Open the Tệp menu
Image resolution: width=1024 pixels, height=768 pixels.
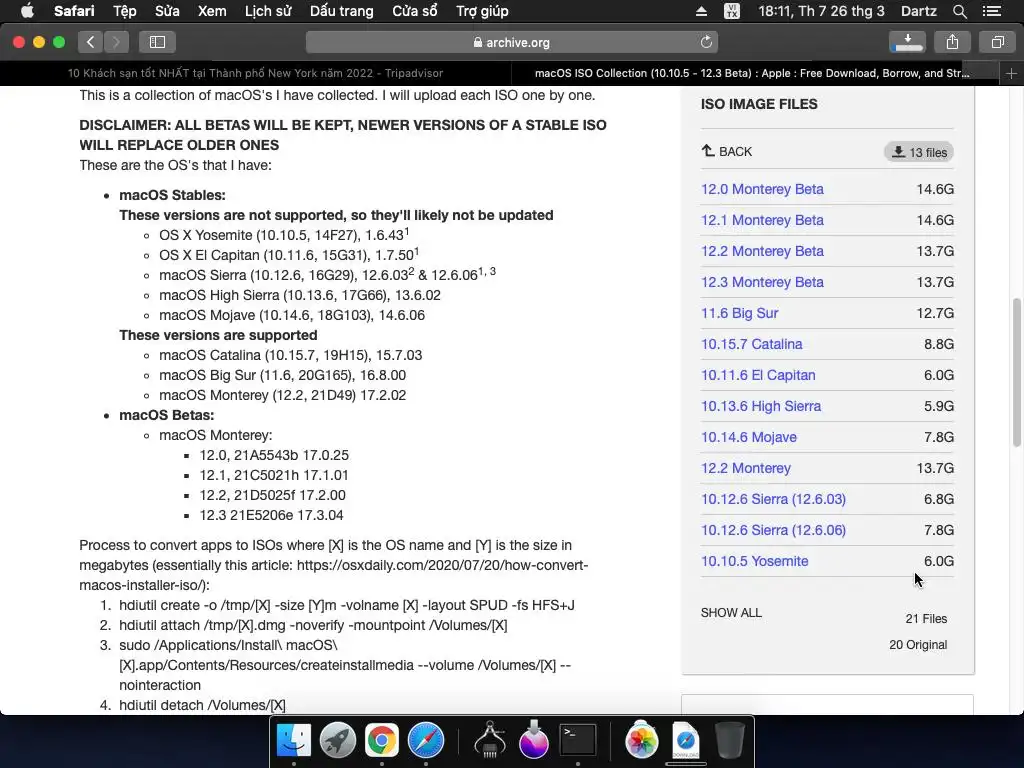[x=125, y=11]
